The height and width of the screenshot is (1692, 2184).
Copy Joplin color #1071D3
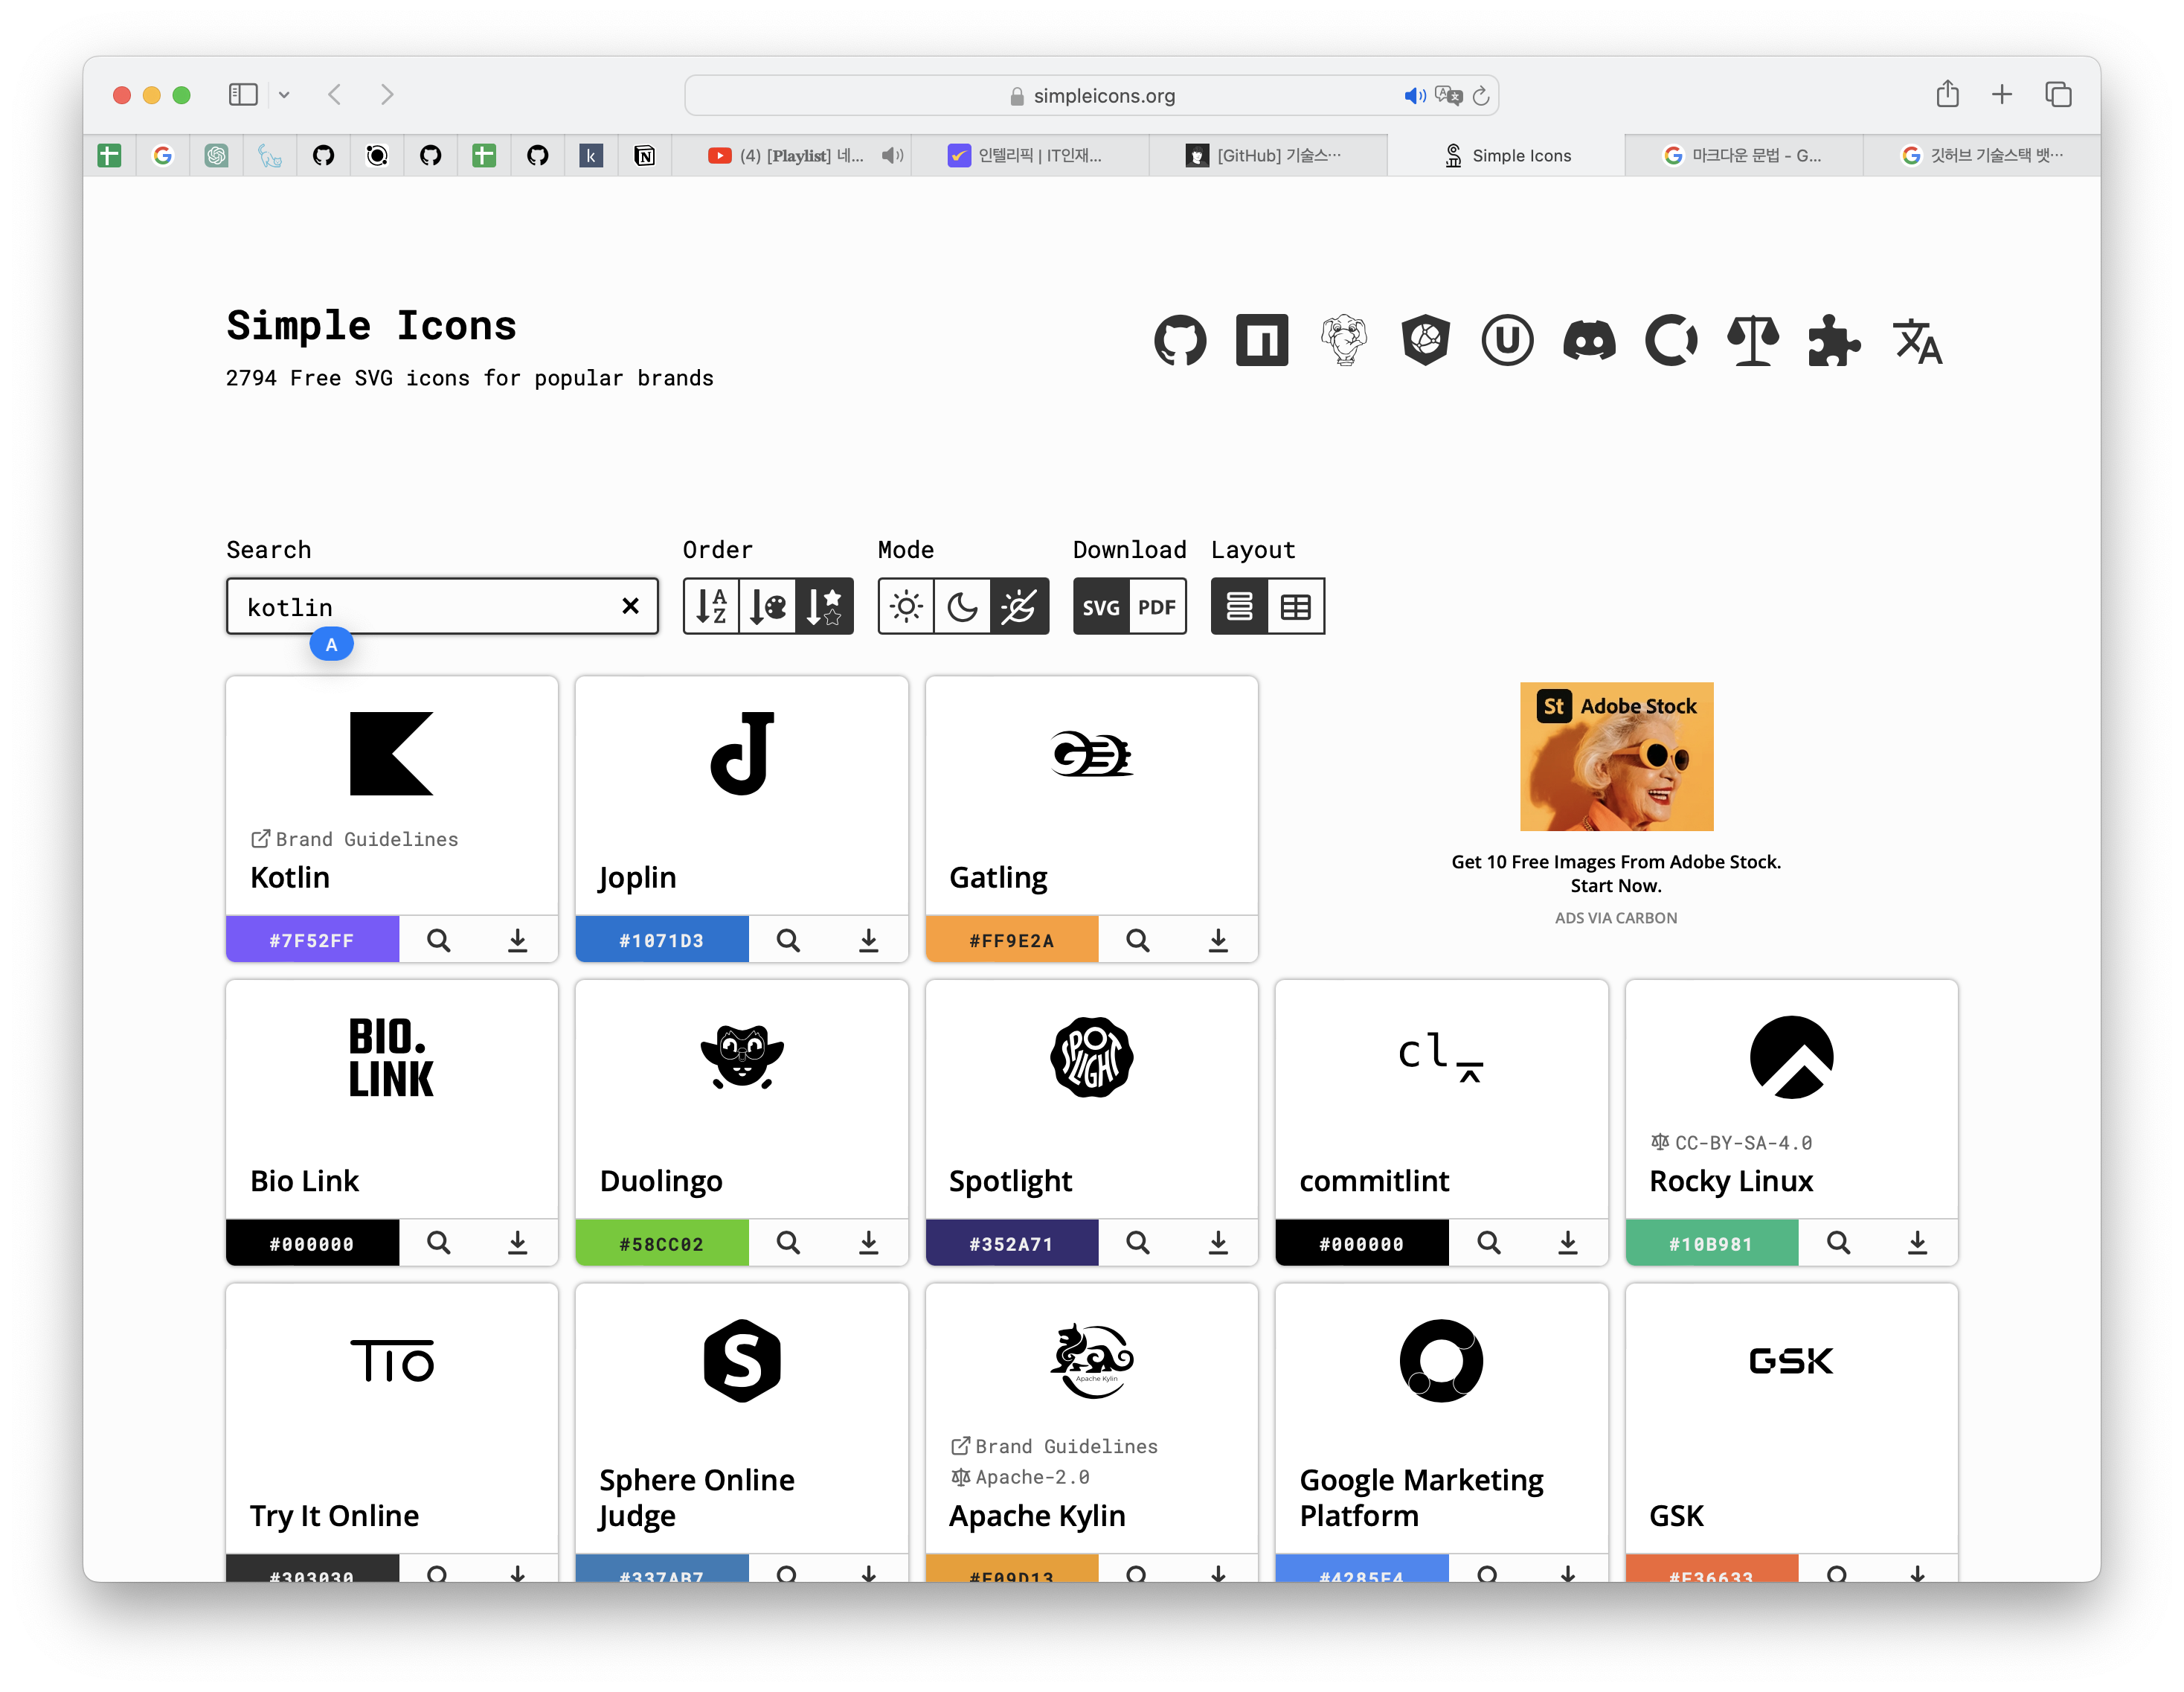click(662, 940)
